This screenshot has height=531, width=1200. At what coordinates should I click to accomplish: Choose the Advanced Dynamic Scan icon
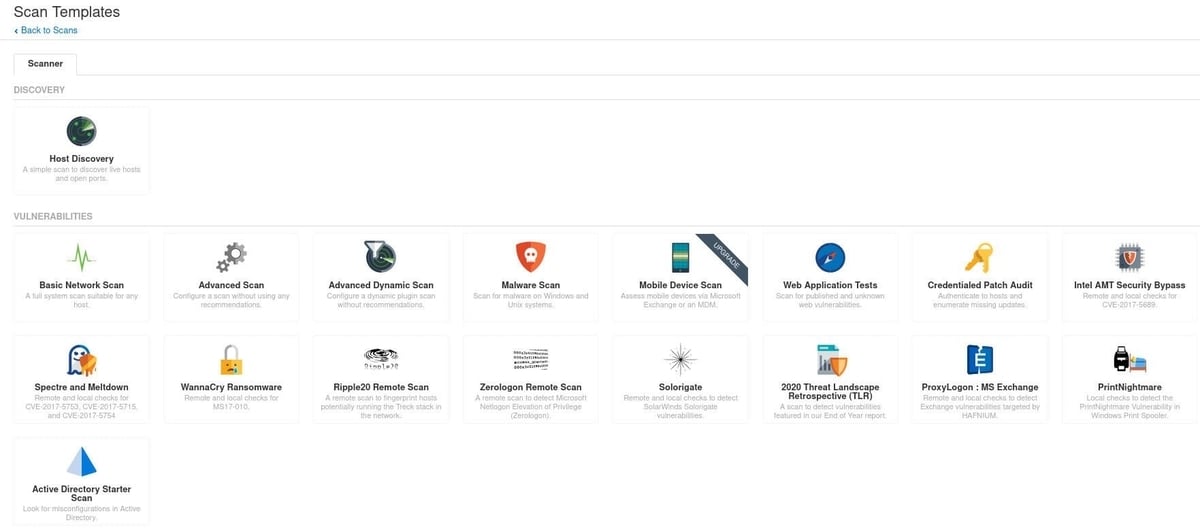point(381,257)
